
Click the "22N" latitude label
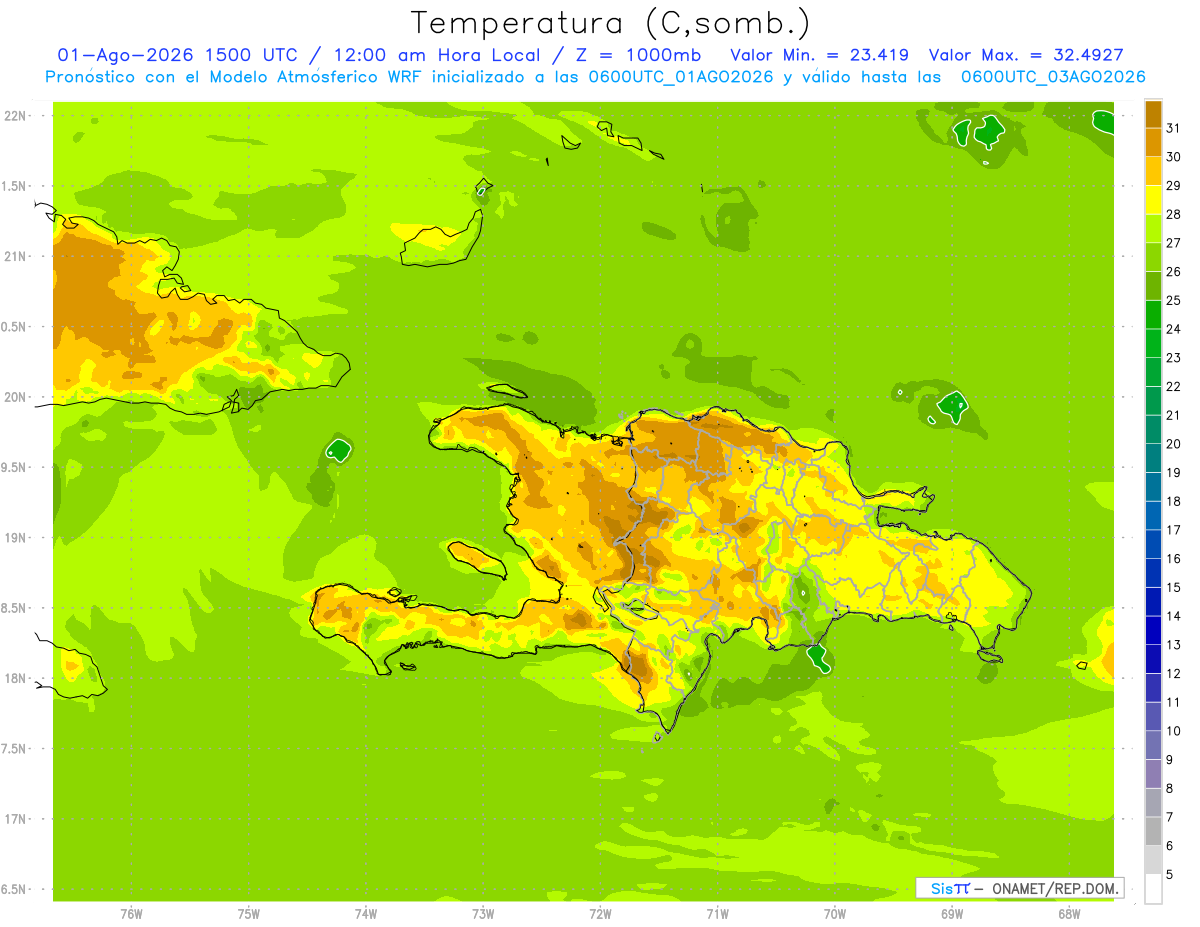tap(16, 116)
